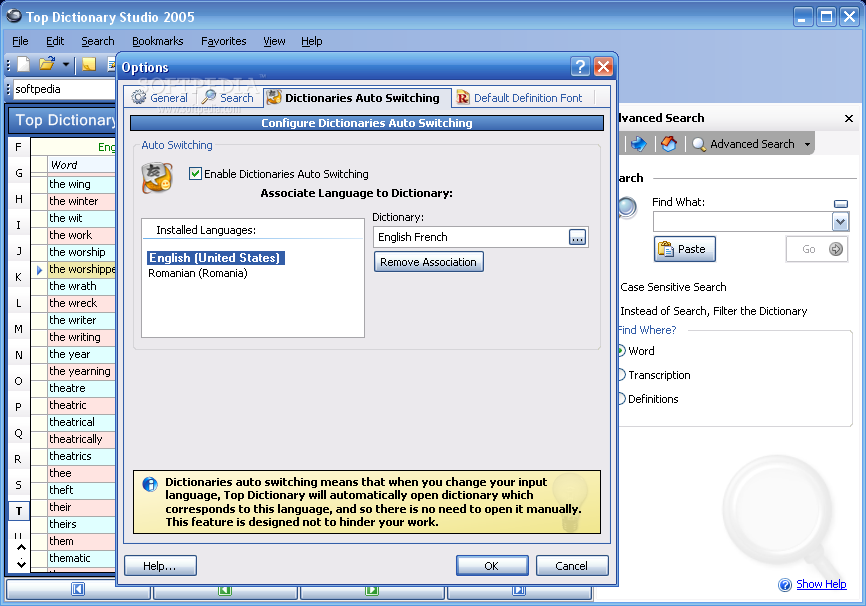The height and width of the screenshot is (606, 866).
Task: Click the Find What text field
Action: 742,222
